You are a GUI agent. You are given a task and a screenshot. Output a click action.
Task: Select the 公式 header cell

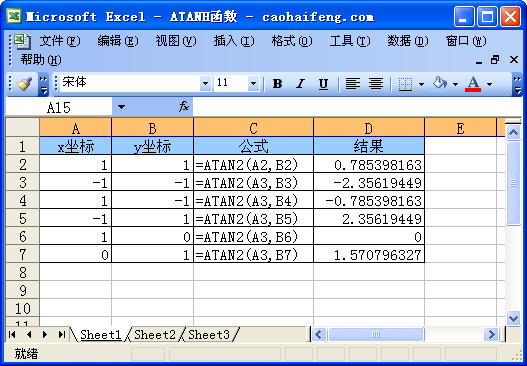[x=253, y=147]
